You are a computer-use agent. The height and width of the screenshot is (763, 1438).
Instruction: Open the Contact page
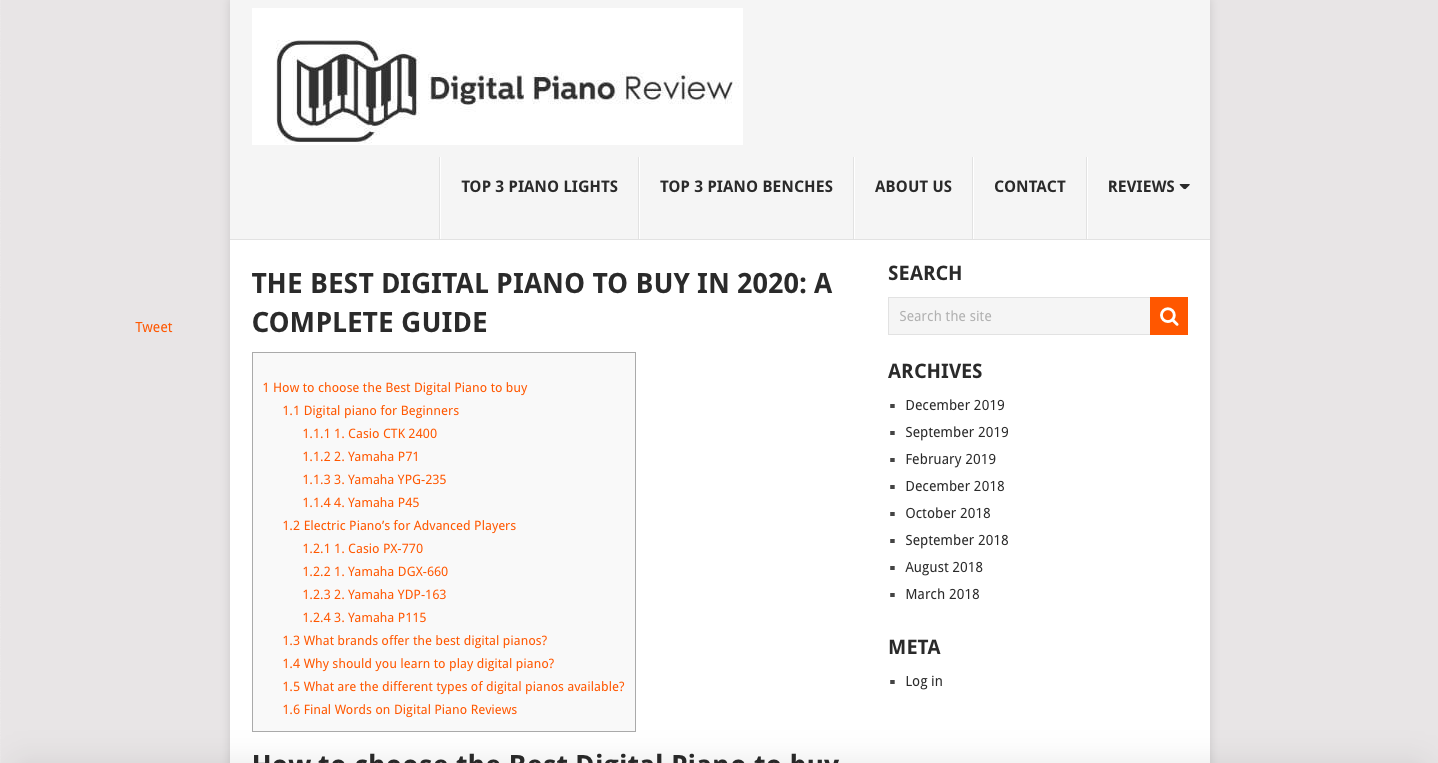point(1029,186)
